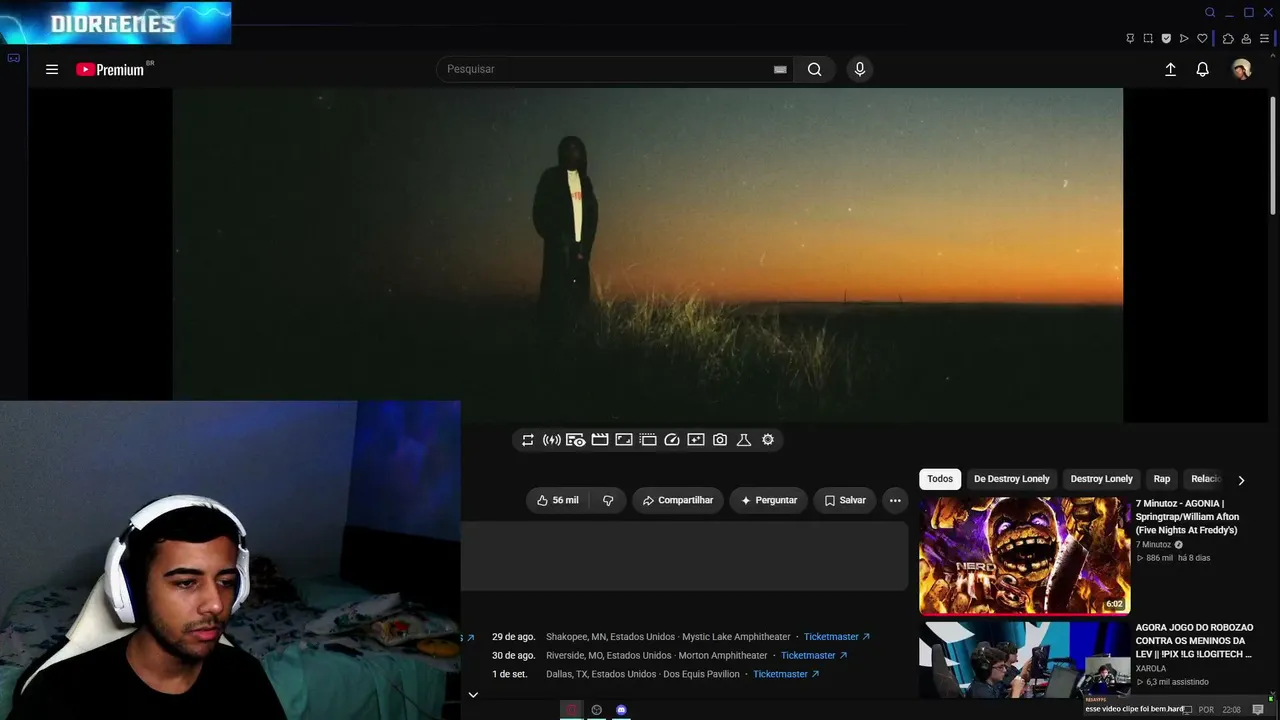
Task: Click the video player frame
Action: [x=648, y=255]
